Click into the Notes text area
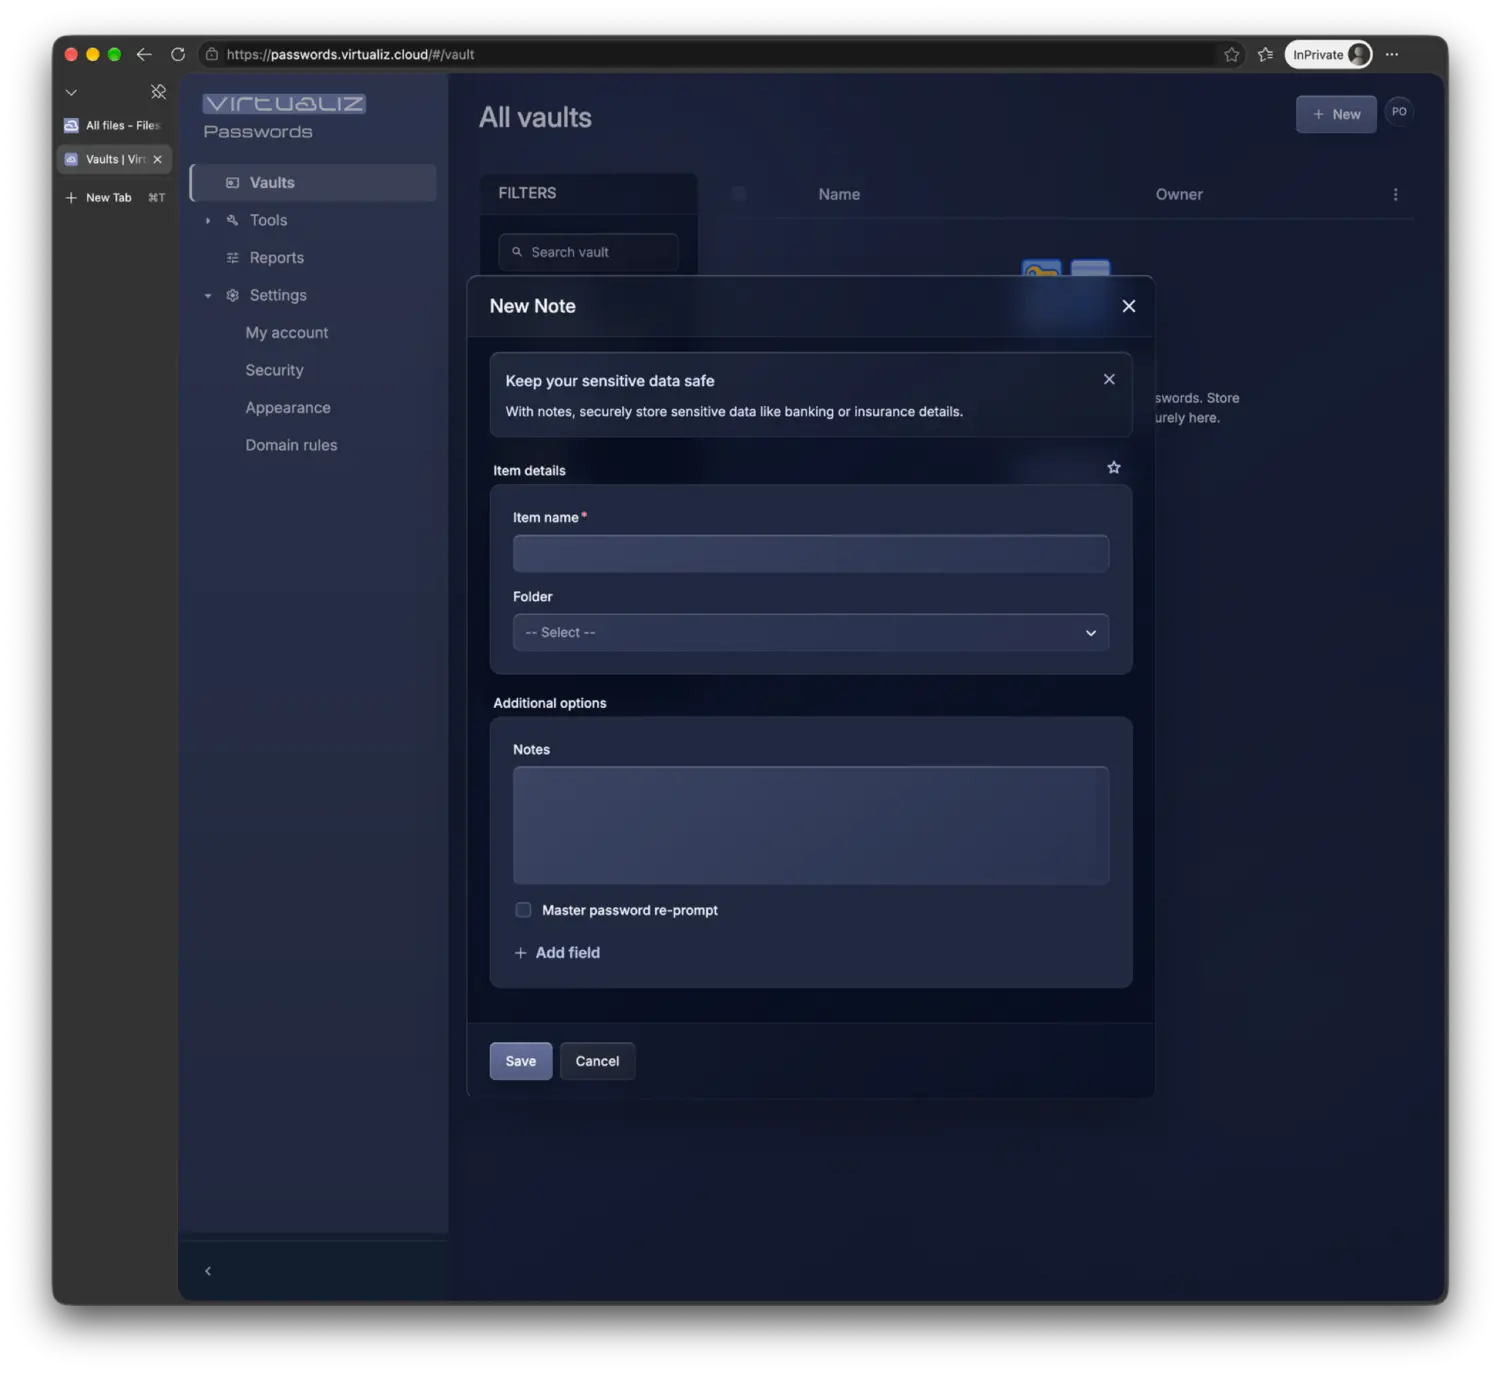Image resolution: width=1500 pixels, height=1374 pixels. point(810,825)
